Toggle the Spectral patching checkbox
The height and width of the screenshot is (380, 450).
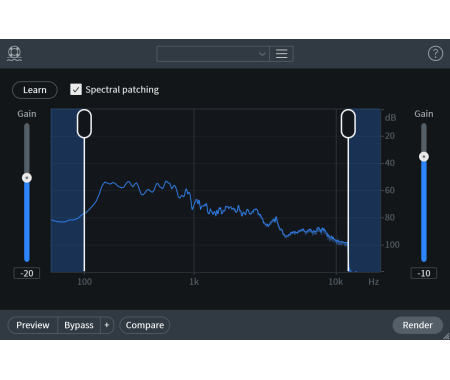pos(76,89)
